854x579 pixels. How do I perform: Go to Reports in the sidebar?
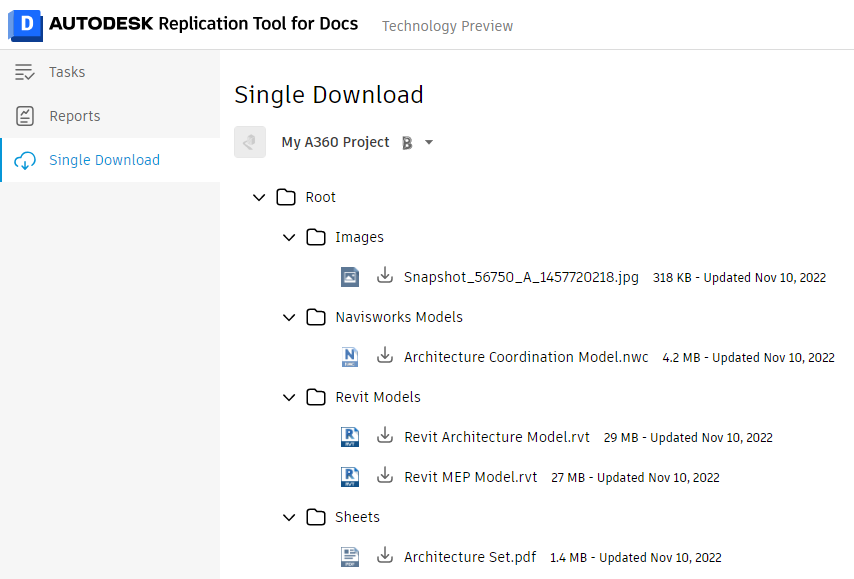point(74,116)
